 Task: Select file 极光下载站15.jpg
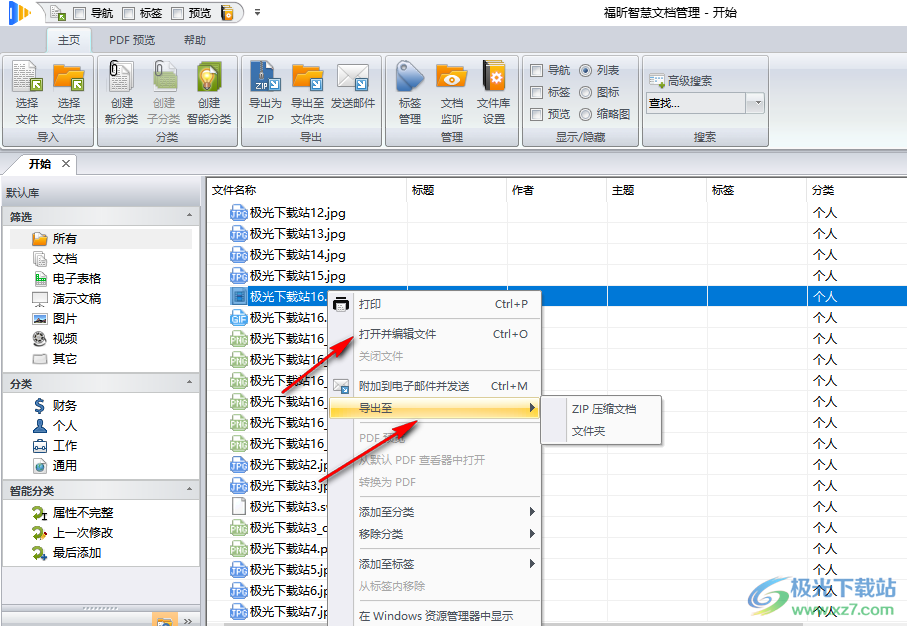[288, 276]
